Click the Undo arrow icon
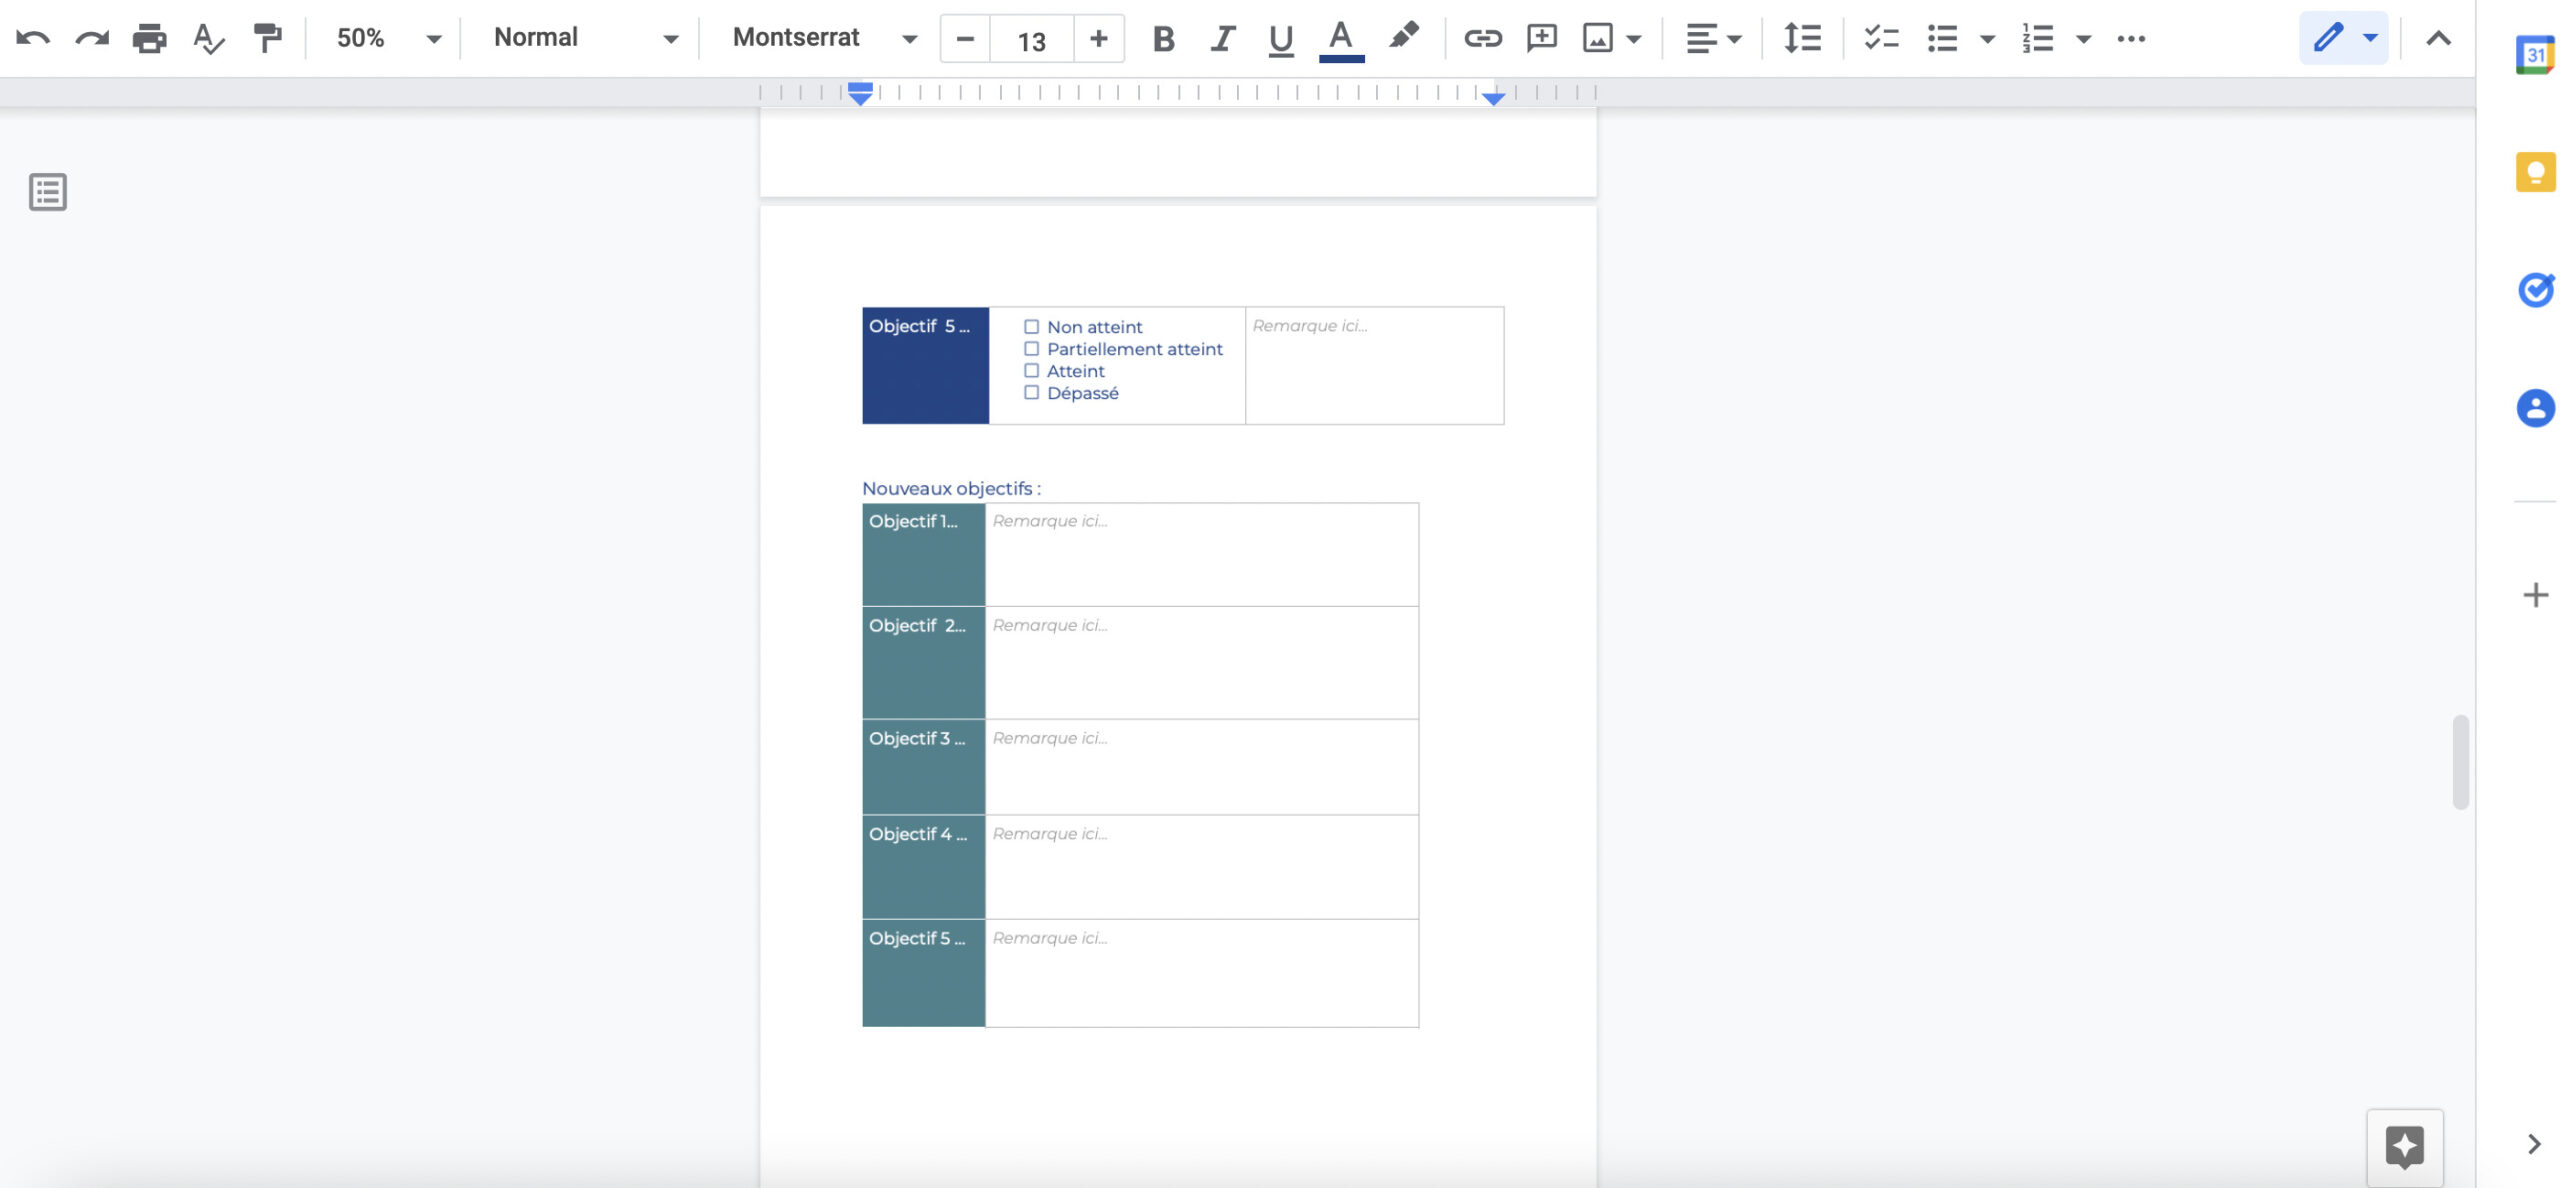This screenshot has width=2560, height=1188. [x=33, y=39]
